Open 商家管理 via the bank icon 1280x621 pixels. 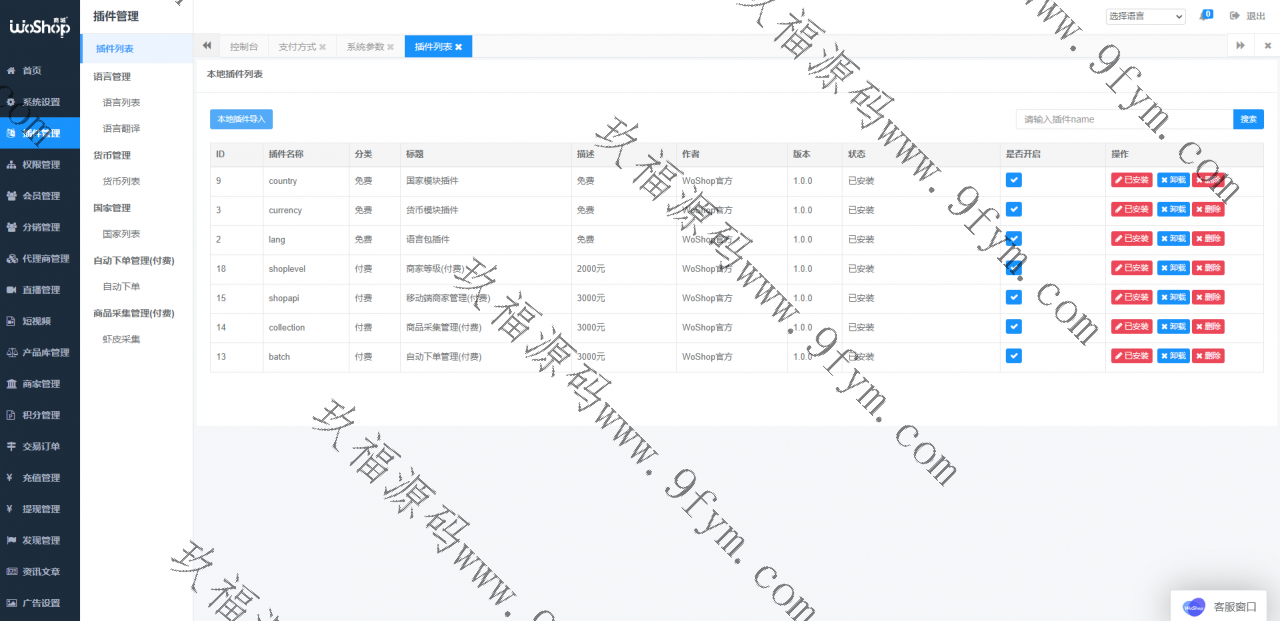[11, 384]
